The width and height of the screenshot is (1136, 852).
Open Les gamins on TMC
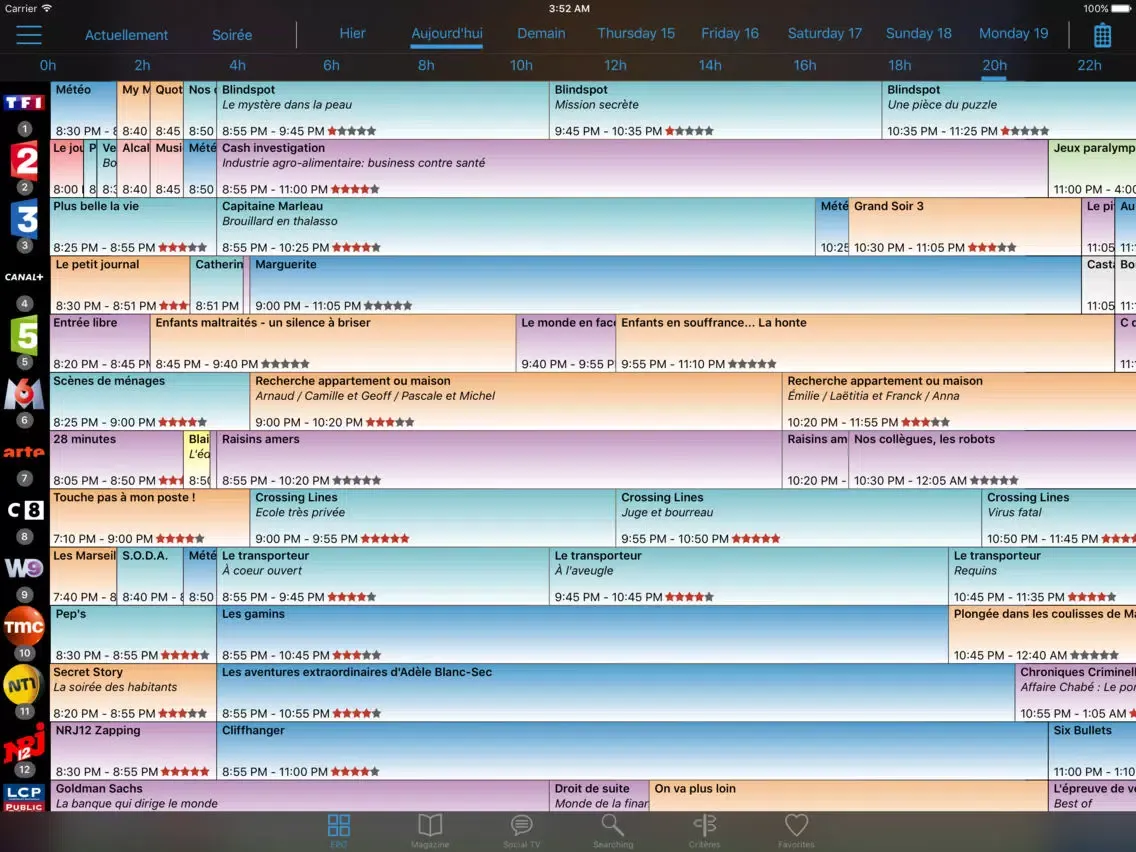click(x=582, y=634)
